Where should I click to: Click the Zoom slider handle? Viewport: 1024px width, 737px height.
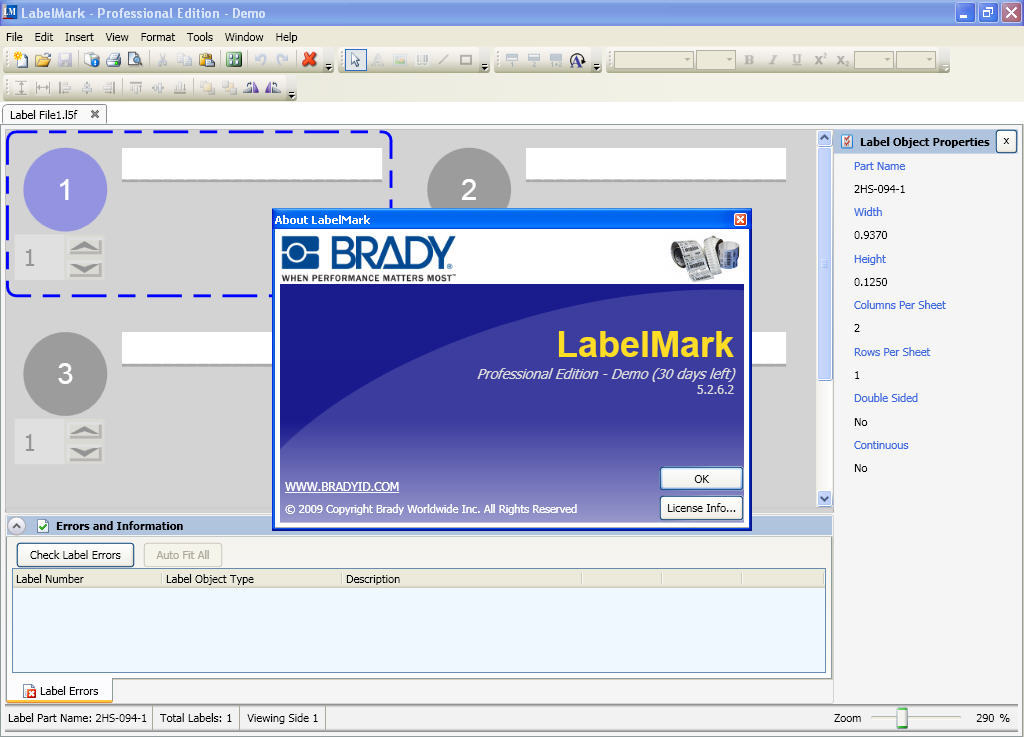click(x=902, y=718)
